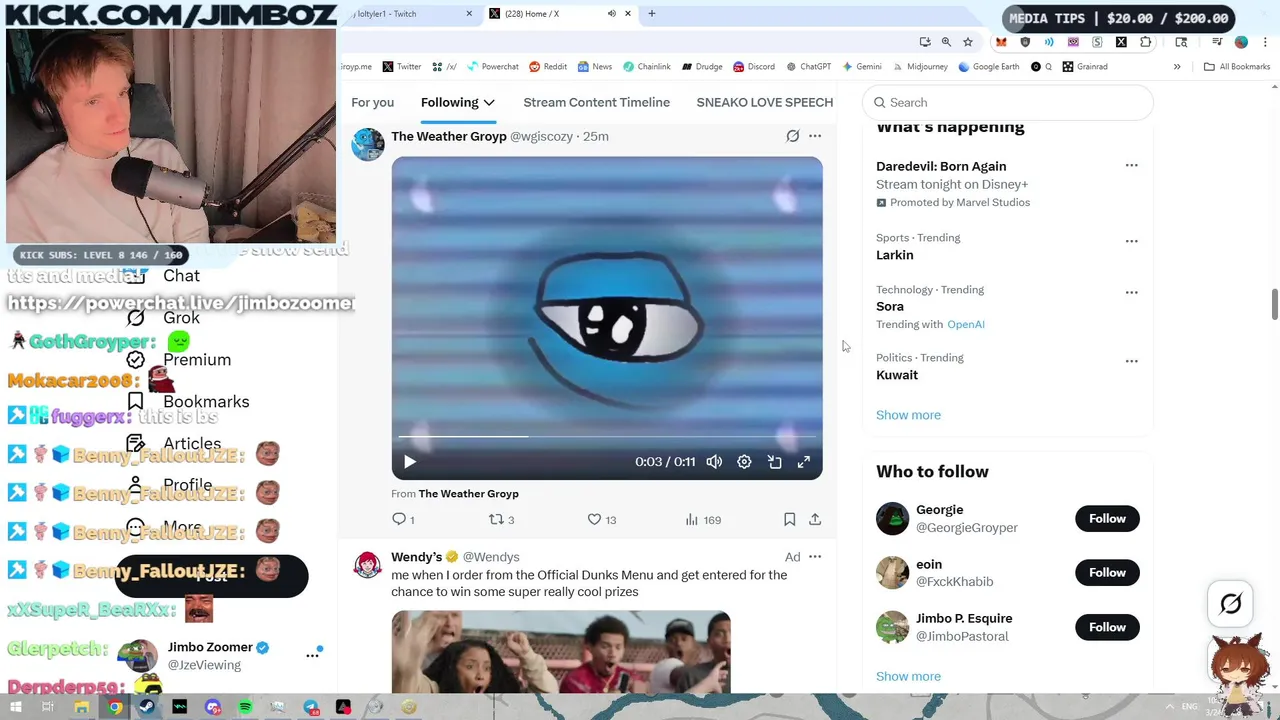Show more under Who to follow

(908, 676)
